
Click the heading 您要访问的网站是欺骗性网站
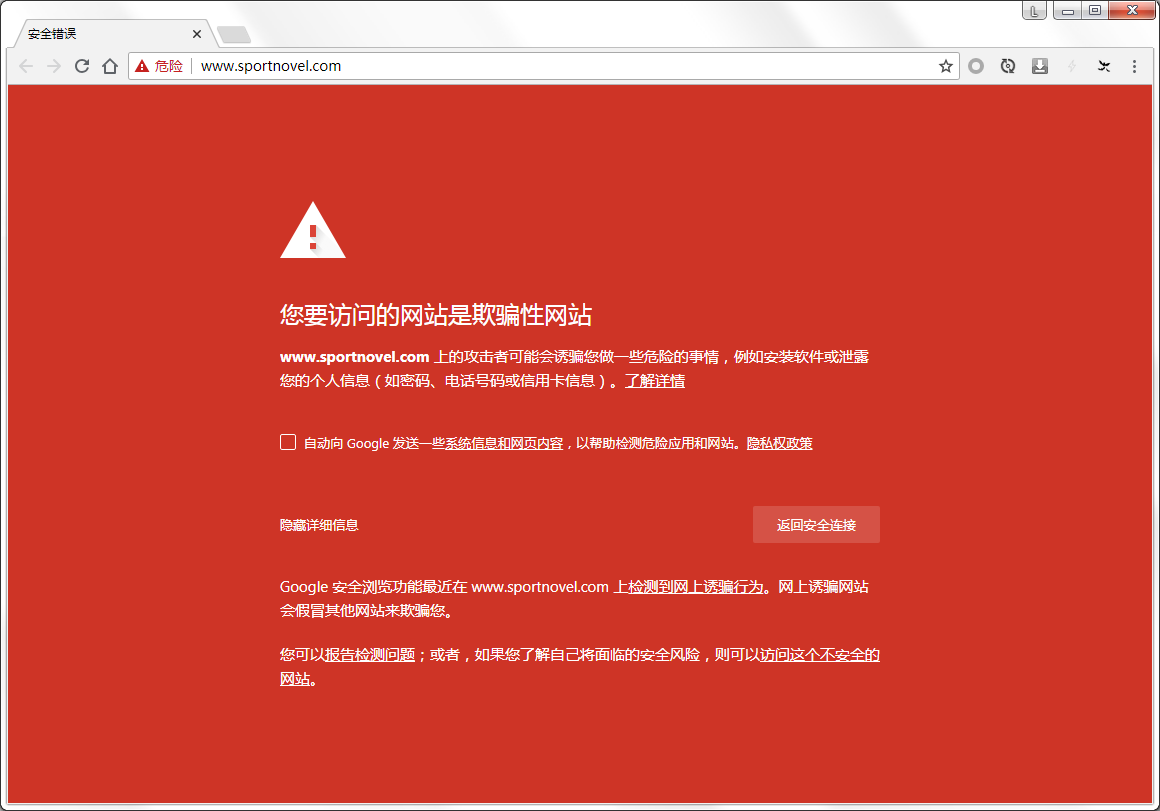(x=436, y=315)
